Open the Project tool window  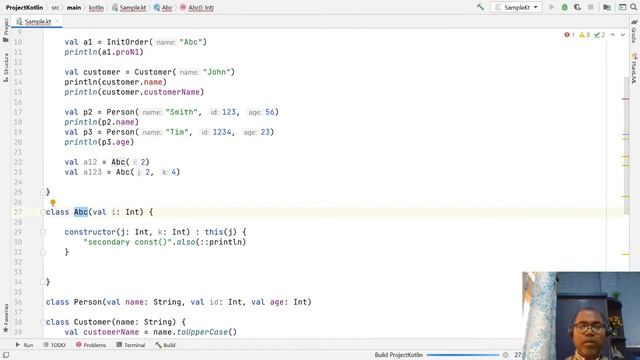(x=6, y=31)
